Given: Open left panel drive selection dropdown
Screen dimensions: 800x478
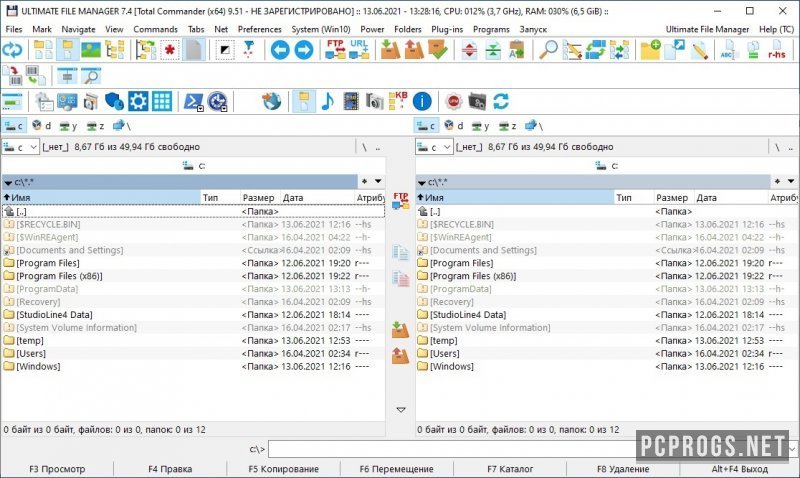Looking at the screenshot, I should [x=20, y=147].
